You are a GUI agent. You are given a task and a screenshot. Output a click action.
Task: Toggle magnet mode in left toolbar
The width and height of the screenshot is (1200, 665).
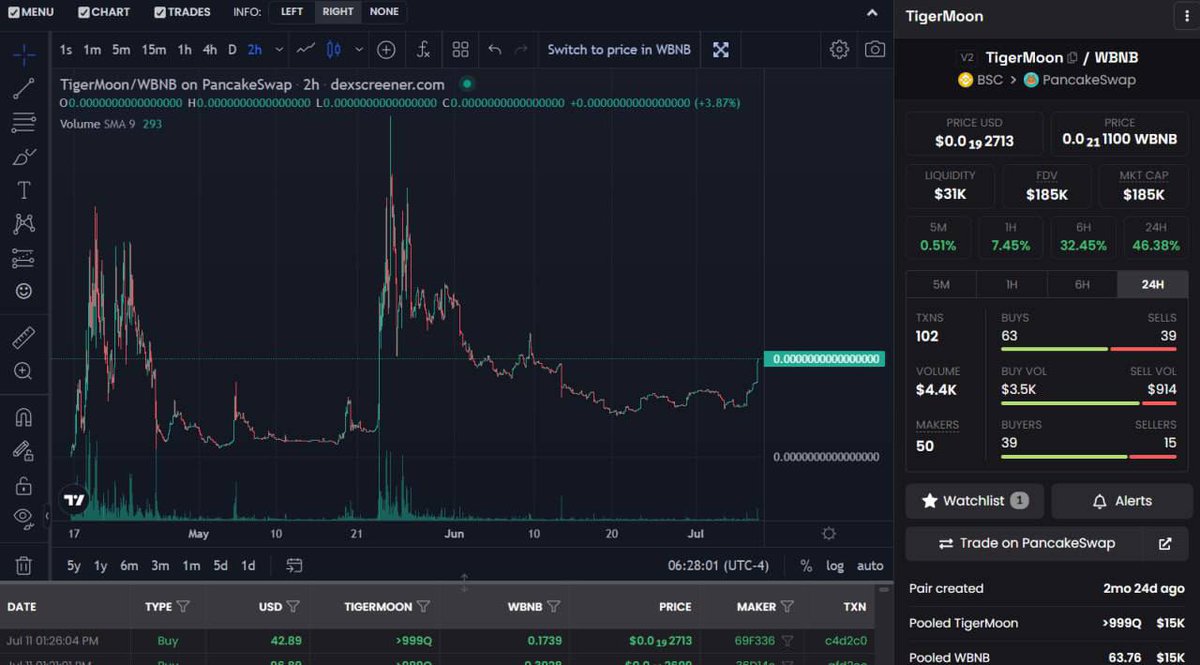[24, 417]
